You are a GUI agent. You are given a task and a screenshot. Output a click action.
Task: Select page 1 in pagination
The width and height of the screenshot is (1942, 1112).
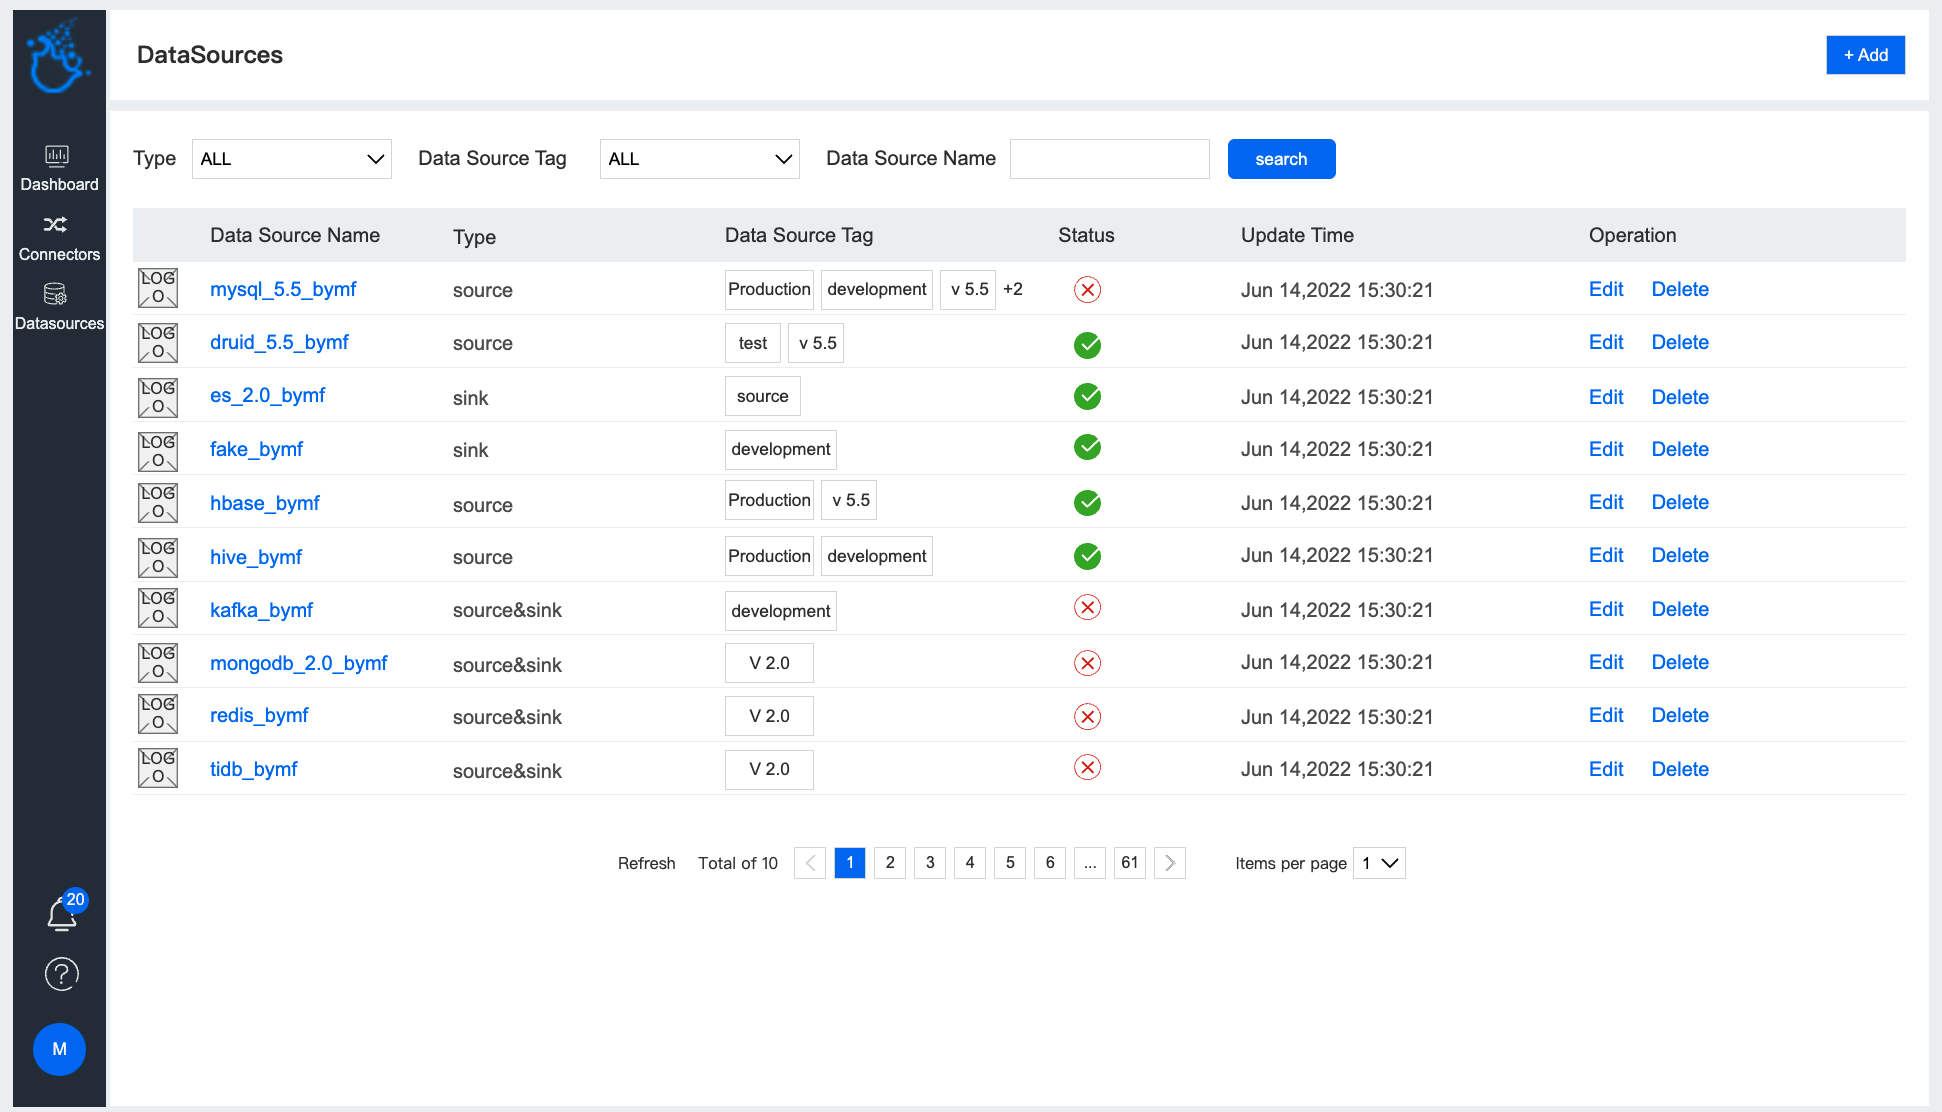coord(850,863)
